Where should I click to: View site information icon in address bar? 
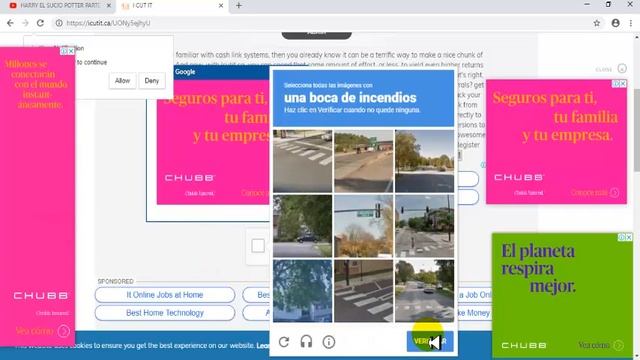coord(59,23)
